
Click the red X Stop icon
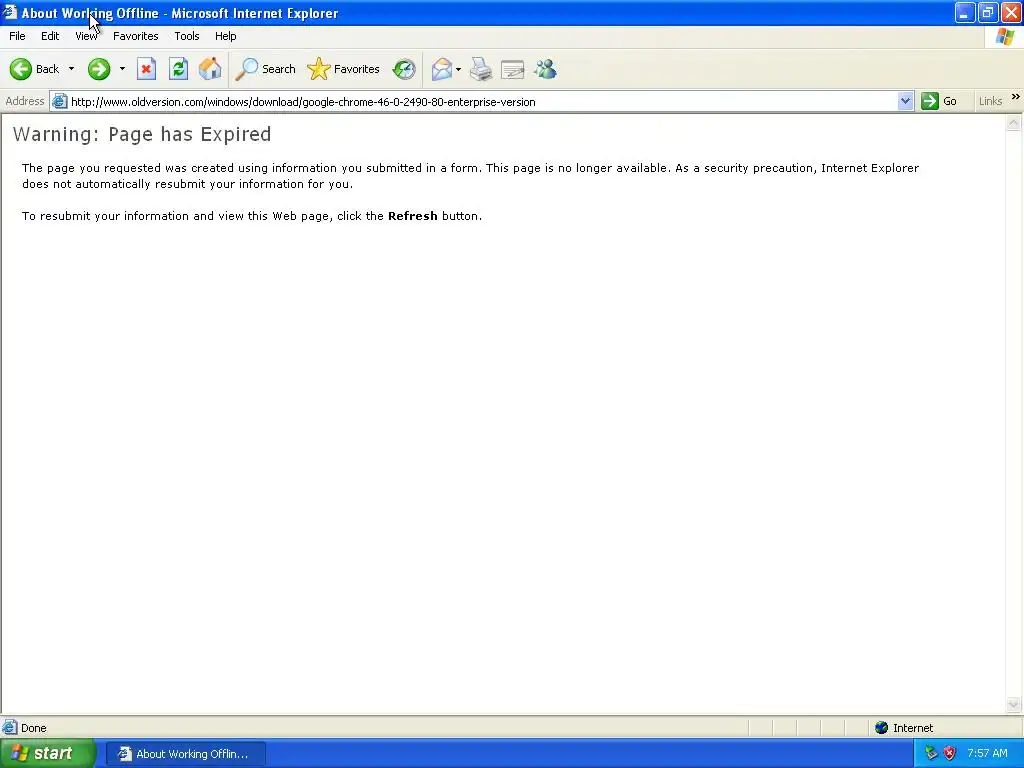(x=146, y=69)
